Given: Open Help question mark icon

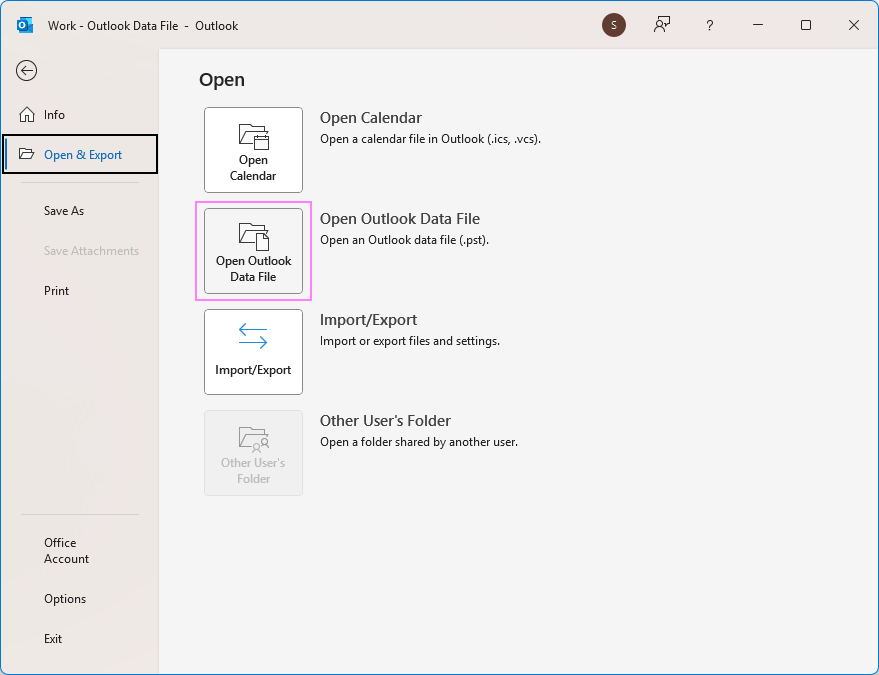Looking at the screenshot, I should point(710,25).
